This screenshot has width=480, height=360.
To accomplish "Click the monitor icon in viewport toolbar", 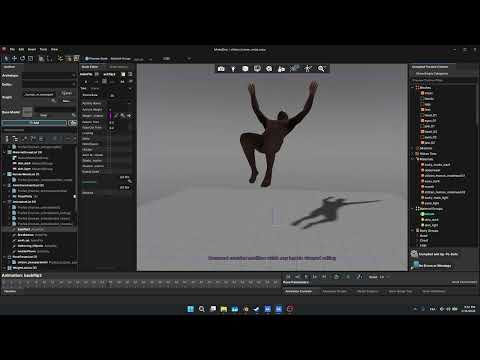I will 257,69.
